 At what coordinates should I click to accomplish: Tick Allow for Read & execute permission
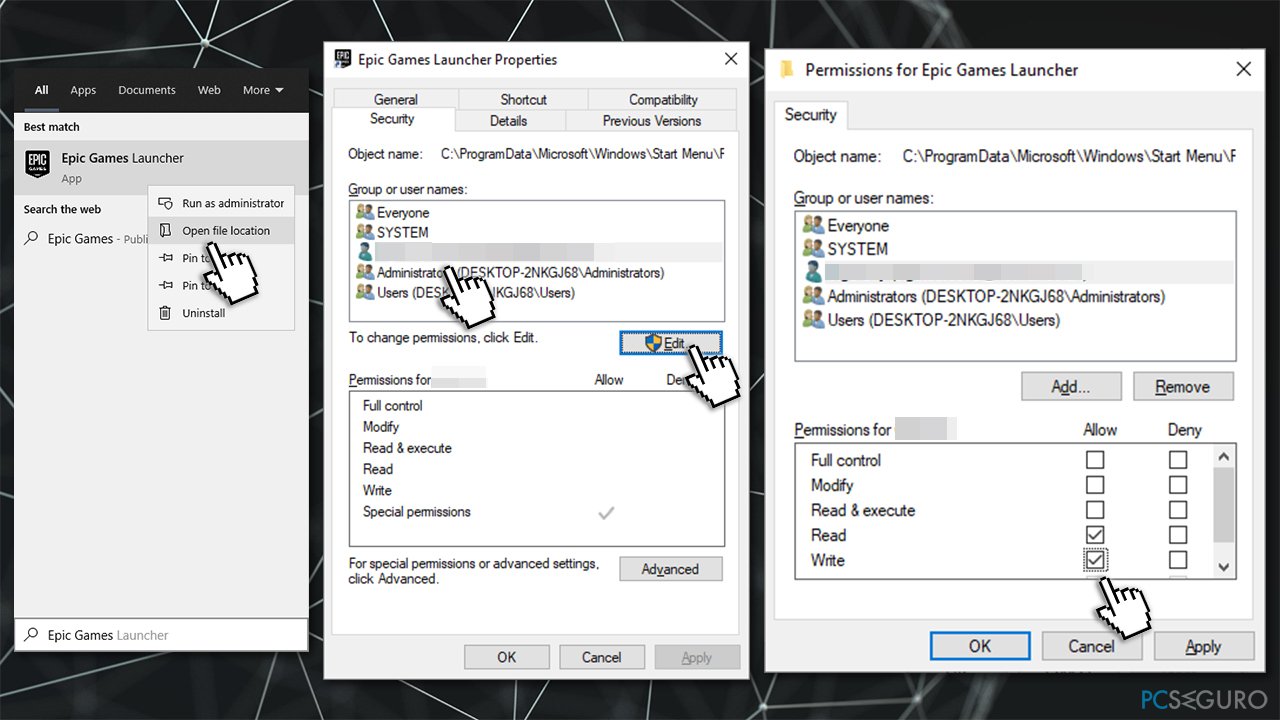pos(1095,510)
